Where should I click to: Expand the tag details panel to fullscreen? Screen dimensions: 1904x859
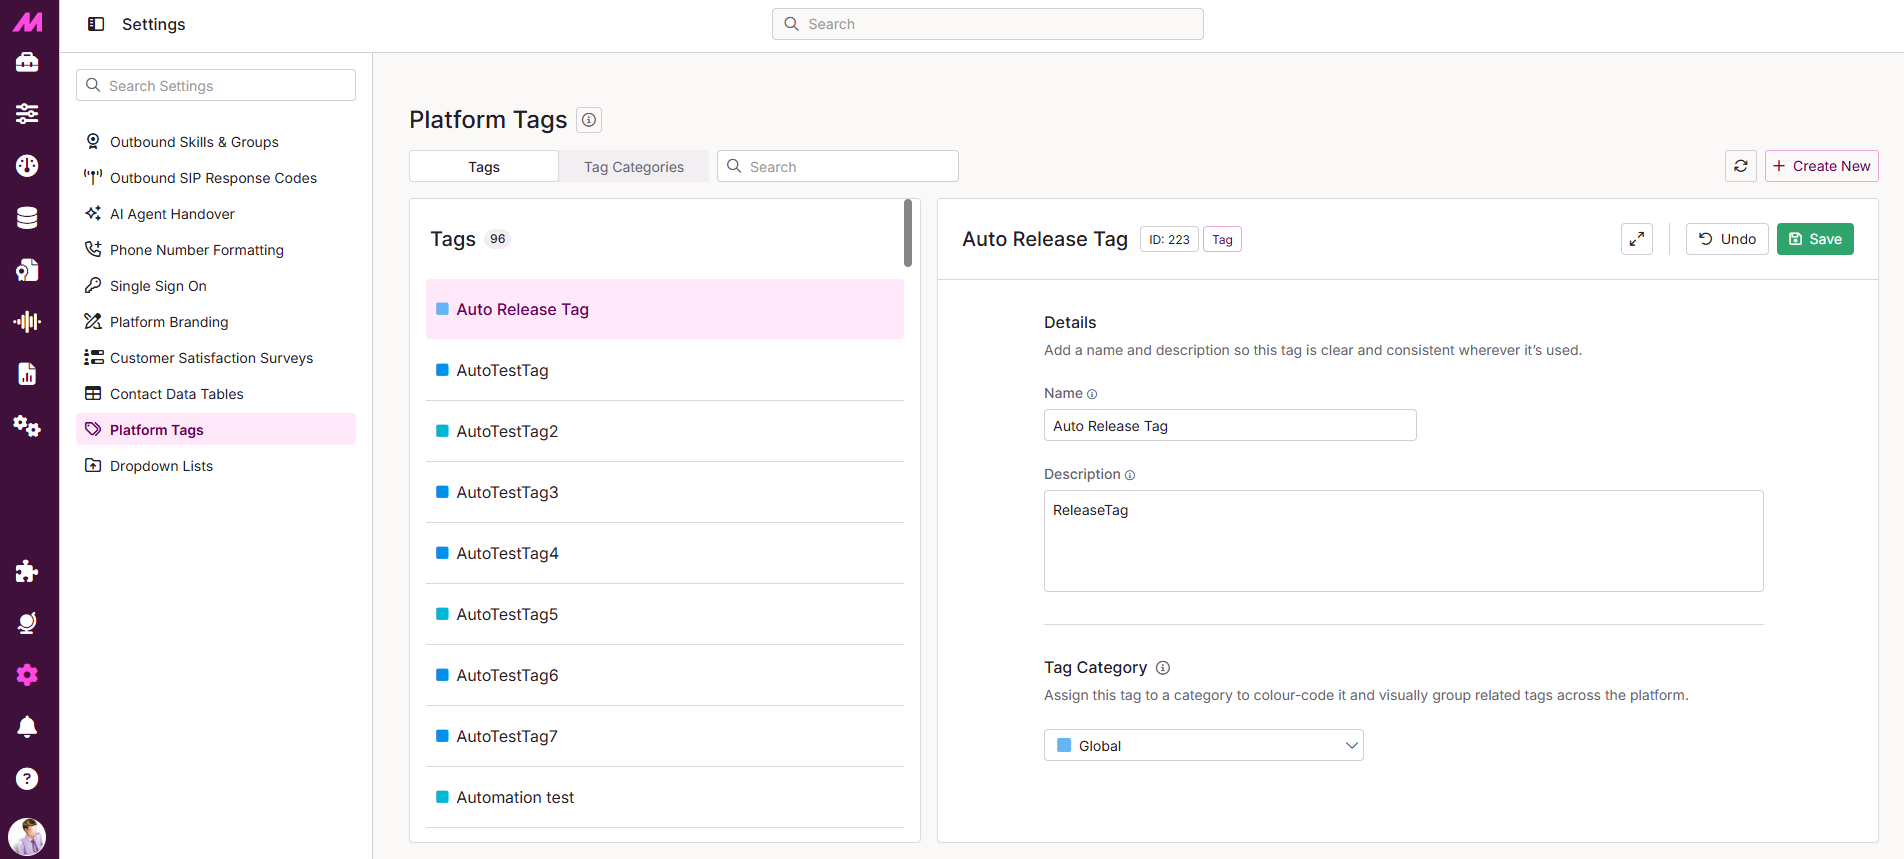(1636, 239)
